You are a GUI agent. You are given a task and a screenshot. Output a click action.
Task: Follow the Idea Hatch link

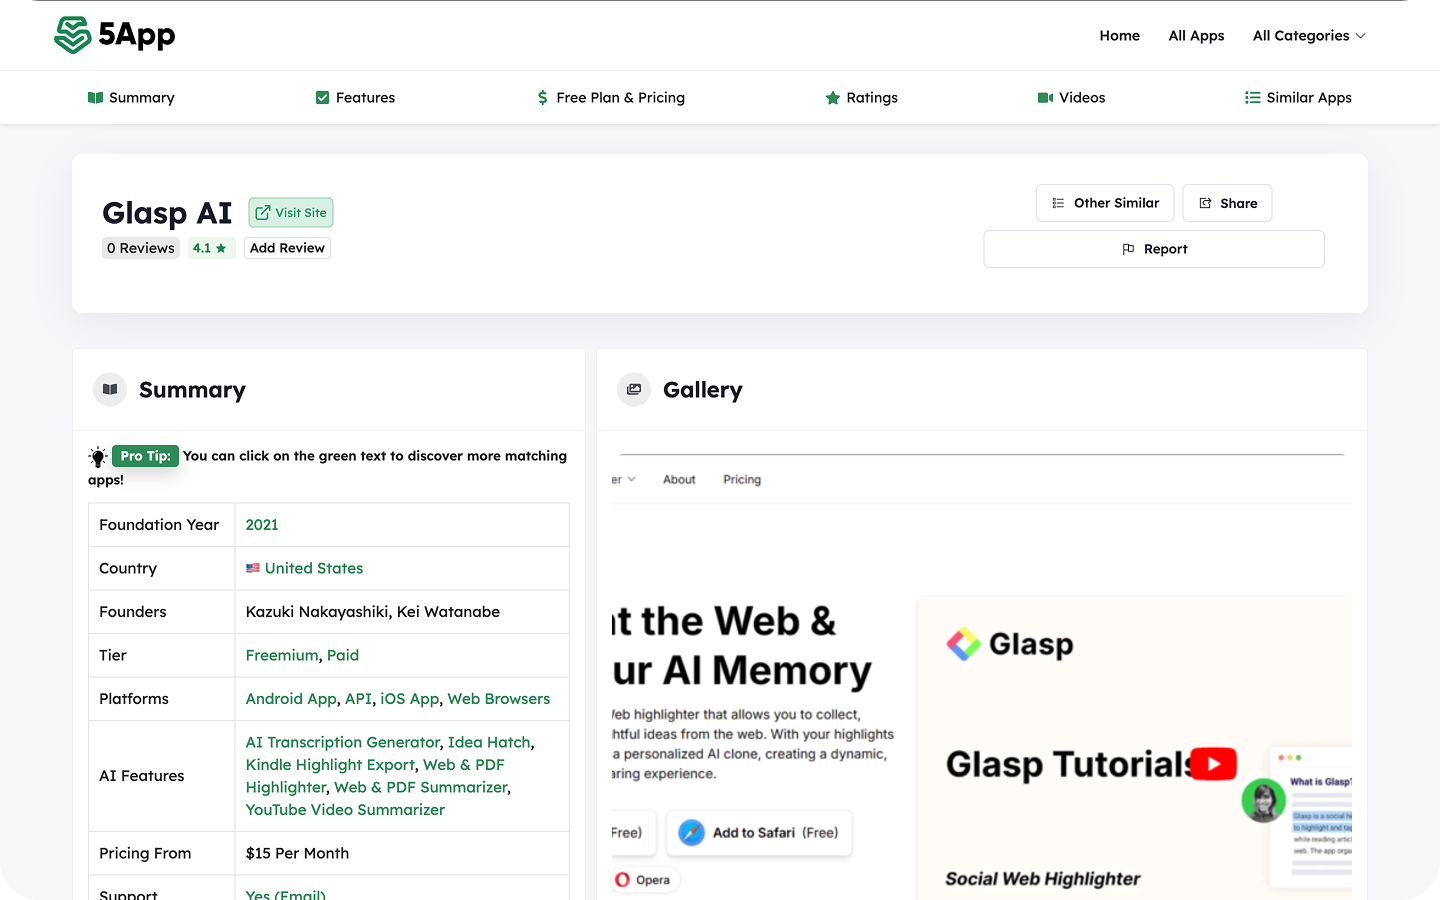[x=489, y=742]
